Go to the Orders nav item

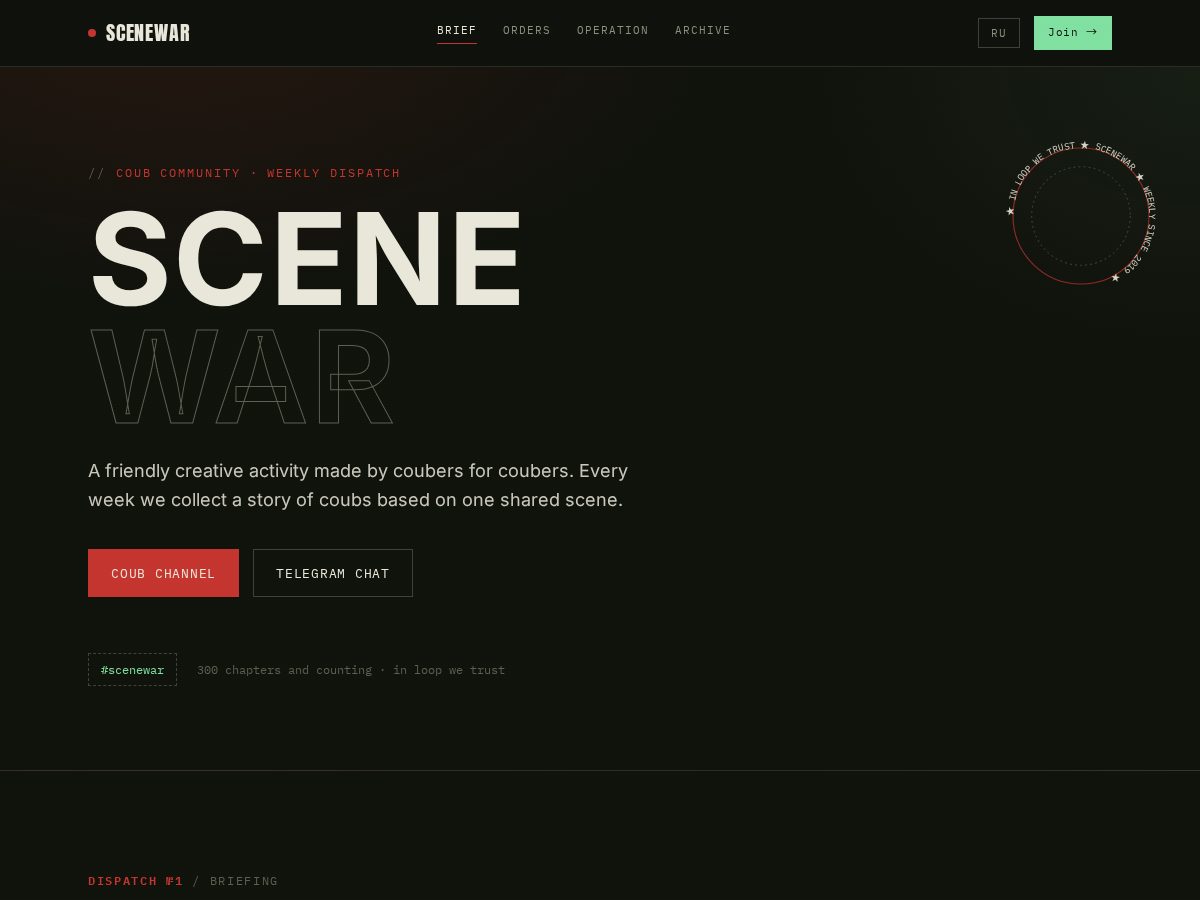[527, 31]
